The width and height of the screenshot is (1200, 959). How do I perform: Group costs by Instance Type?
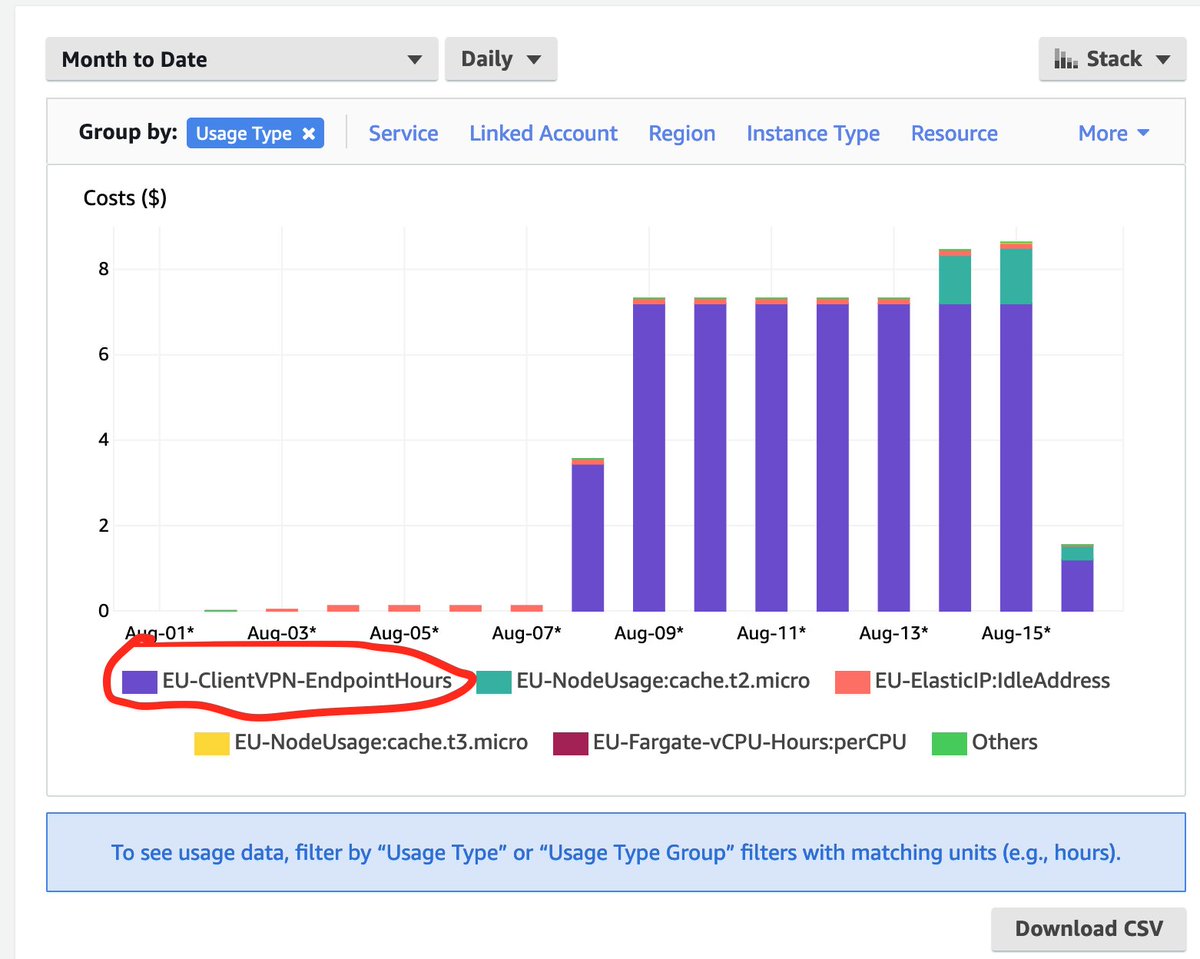tap(813, 133)
